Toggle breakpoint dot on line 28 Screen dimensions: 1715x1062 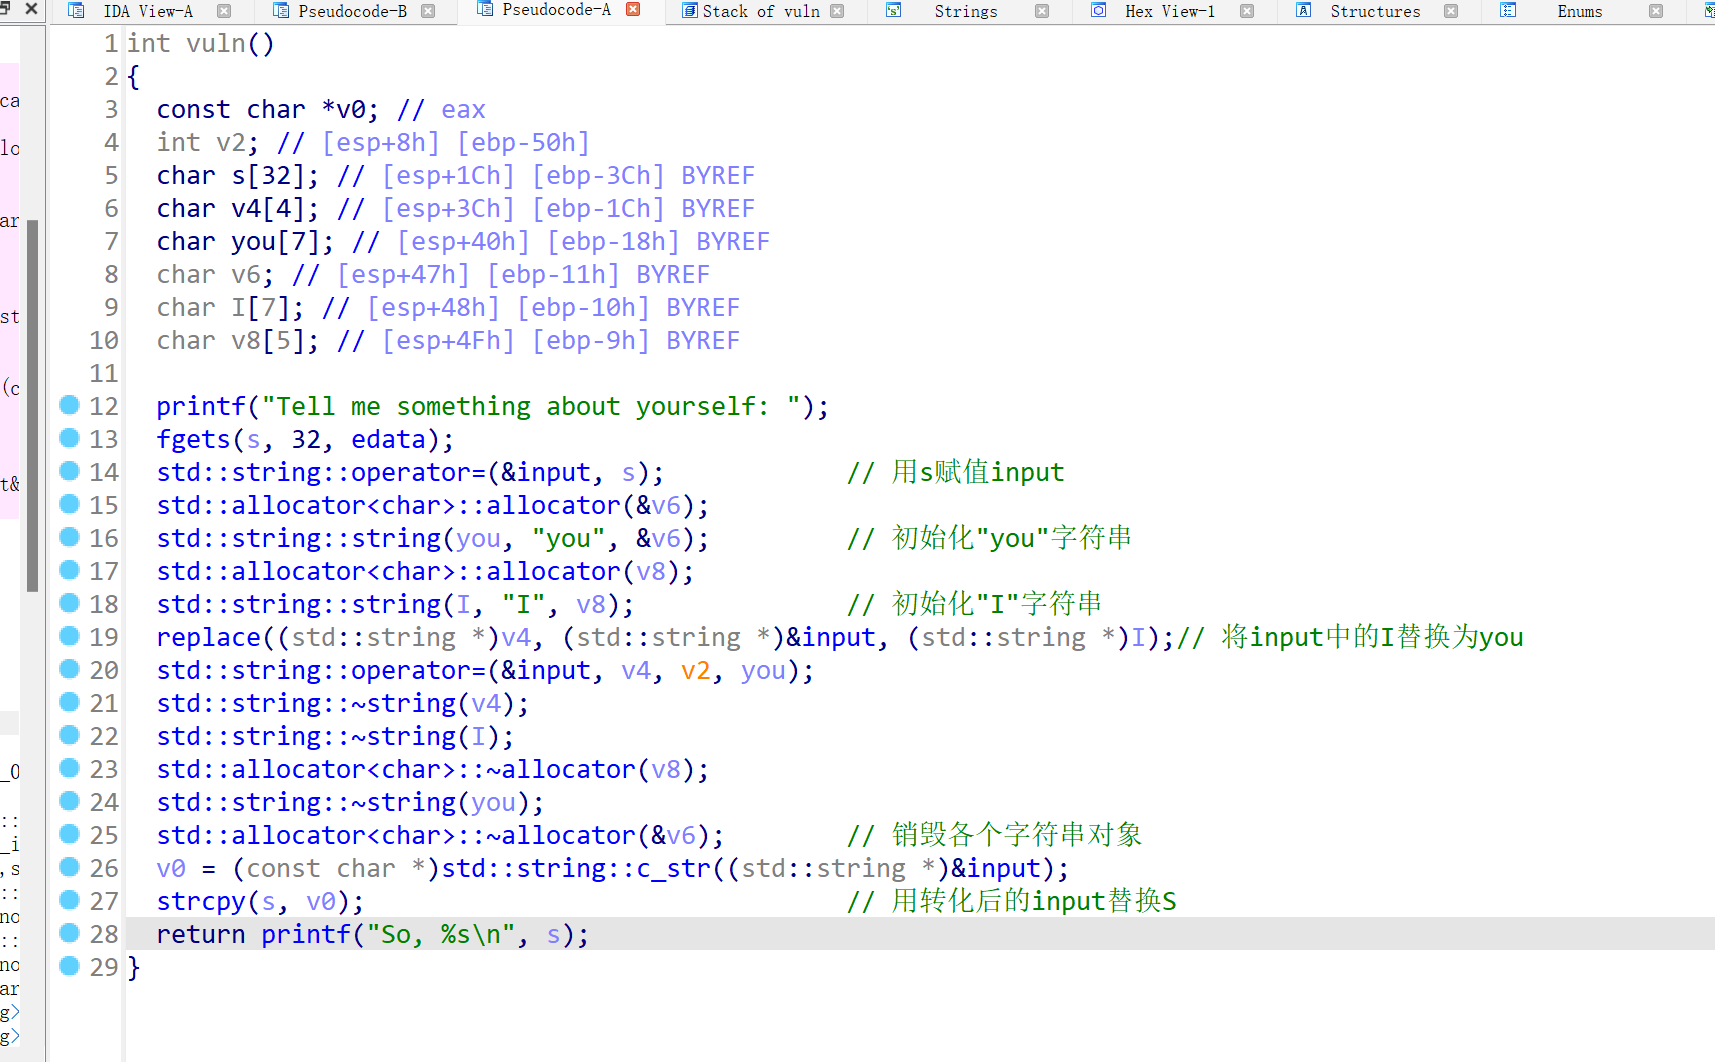pyautogui.click(x=69, y=932)
